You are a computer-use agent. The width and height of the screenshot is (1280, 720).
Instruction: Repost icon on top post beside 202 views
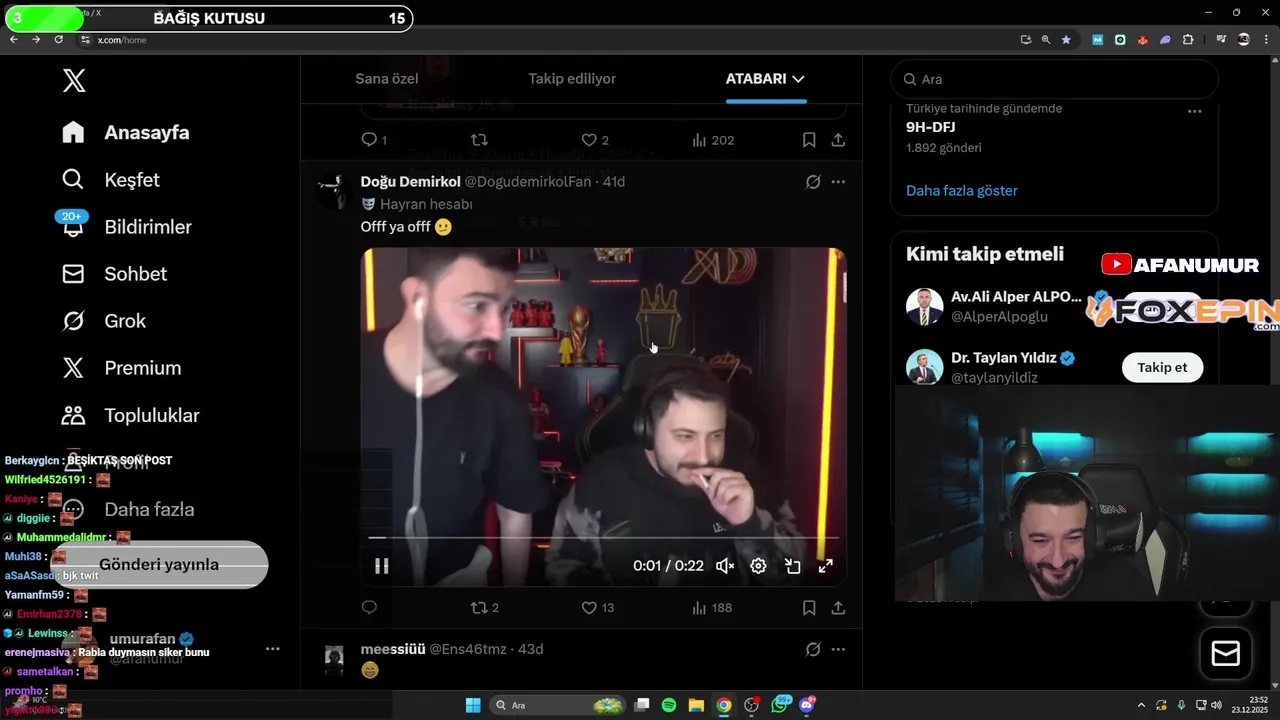tap(479, 140)
